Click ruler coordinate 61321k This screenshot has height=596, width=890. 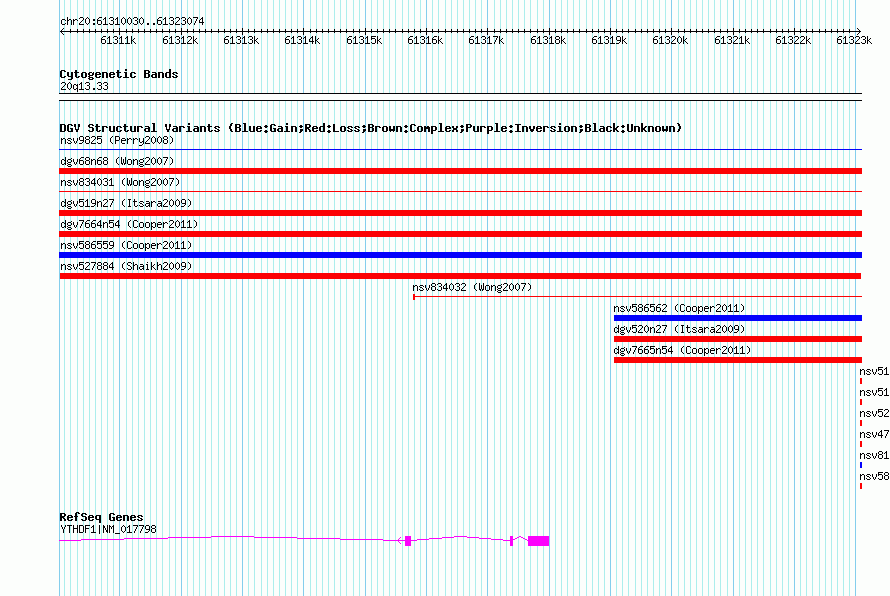point(732,40)
